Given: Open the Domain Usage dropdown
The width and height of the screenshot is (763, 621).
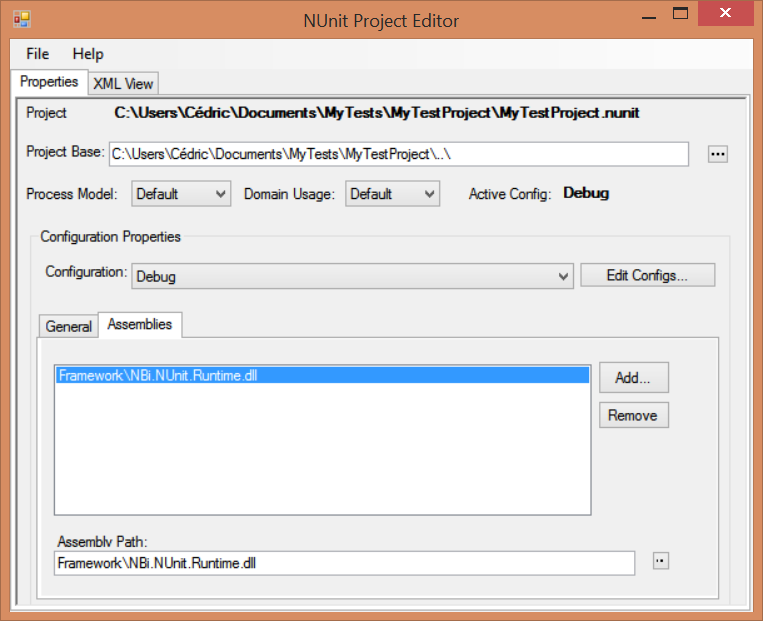Looking at the screenshot, I should coord(392,194).
